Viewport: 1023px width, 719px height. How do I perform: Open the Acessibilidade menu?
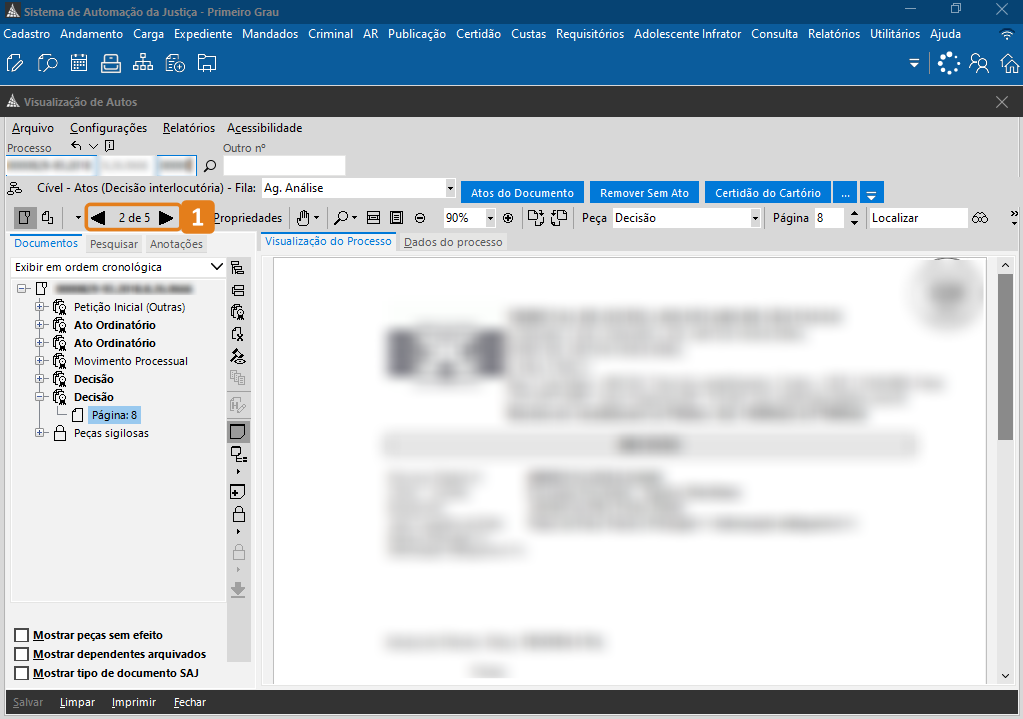(x=264, y=128)
